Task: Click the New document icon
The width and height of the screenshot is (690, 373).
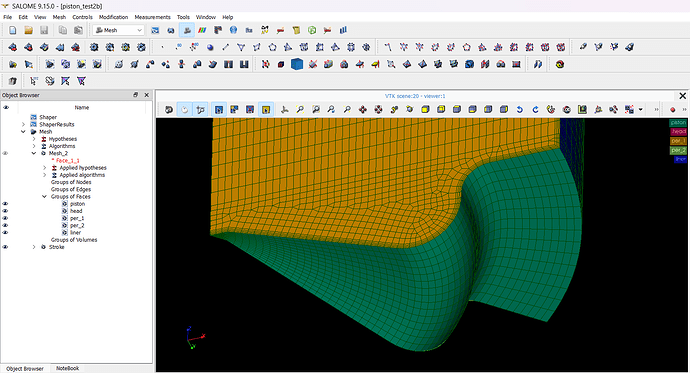Action: [13, 30]
